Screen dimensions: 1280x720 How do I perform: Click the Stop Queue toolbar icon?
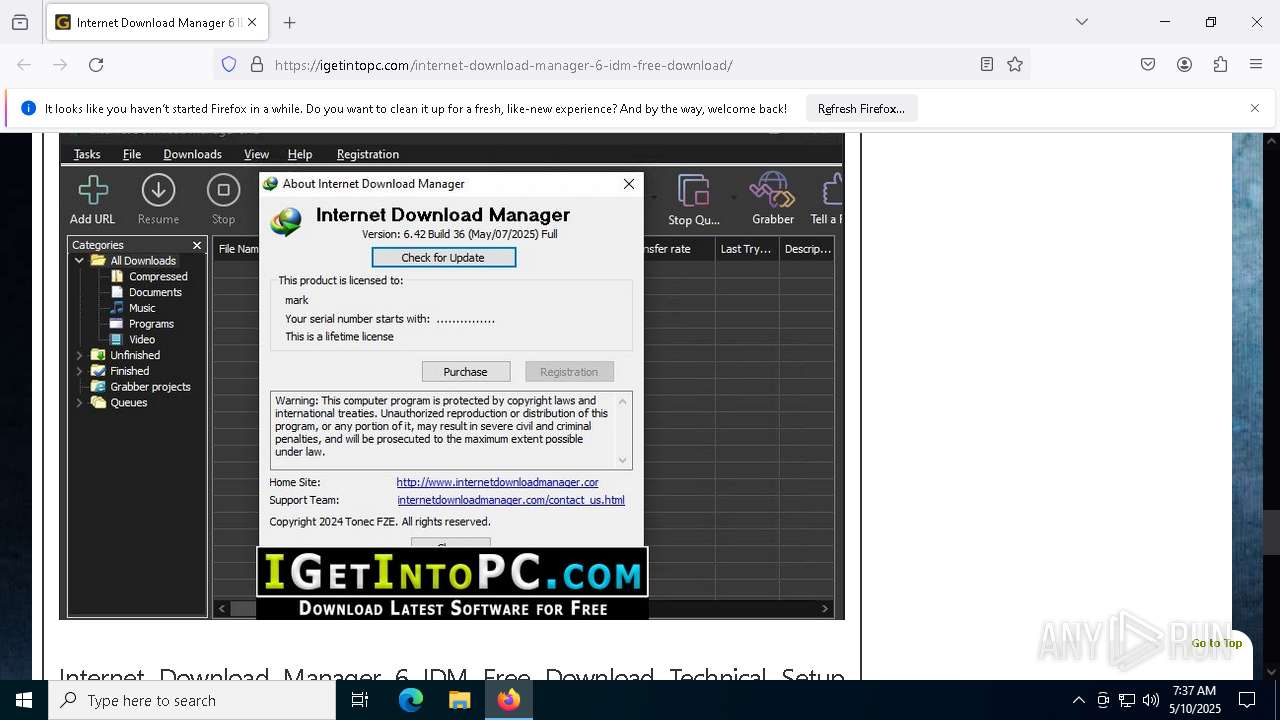(x=693, y=199)
